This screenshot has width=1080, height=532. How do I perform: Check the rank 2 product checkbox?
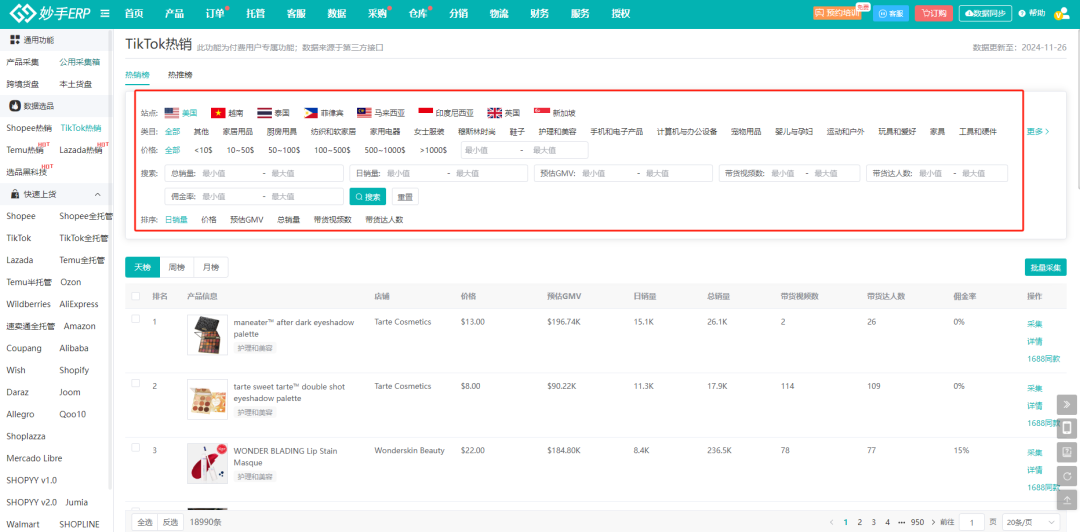[x=136, y=383]
